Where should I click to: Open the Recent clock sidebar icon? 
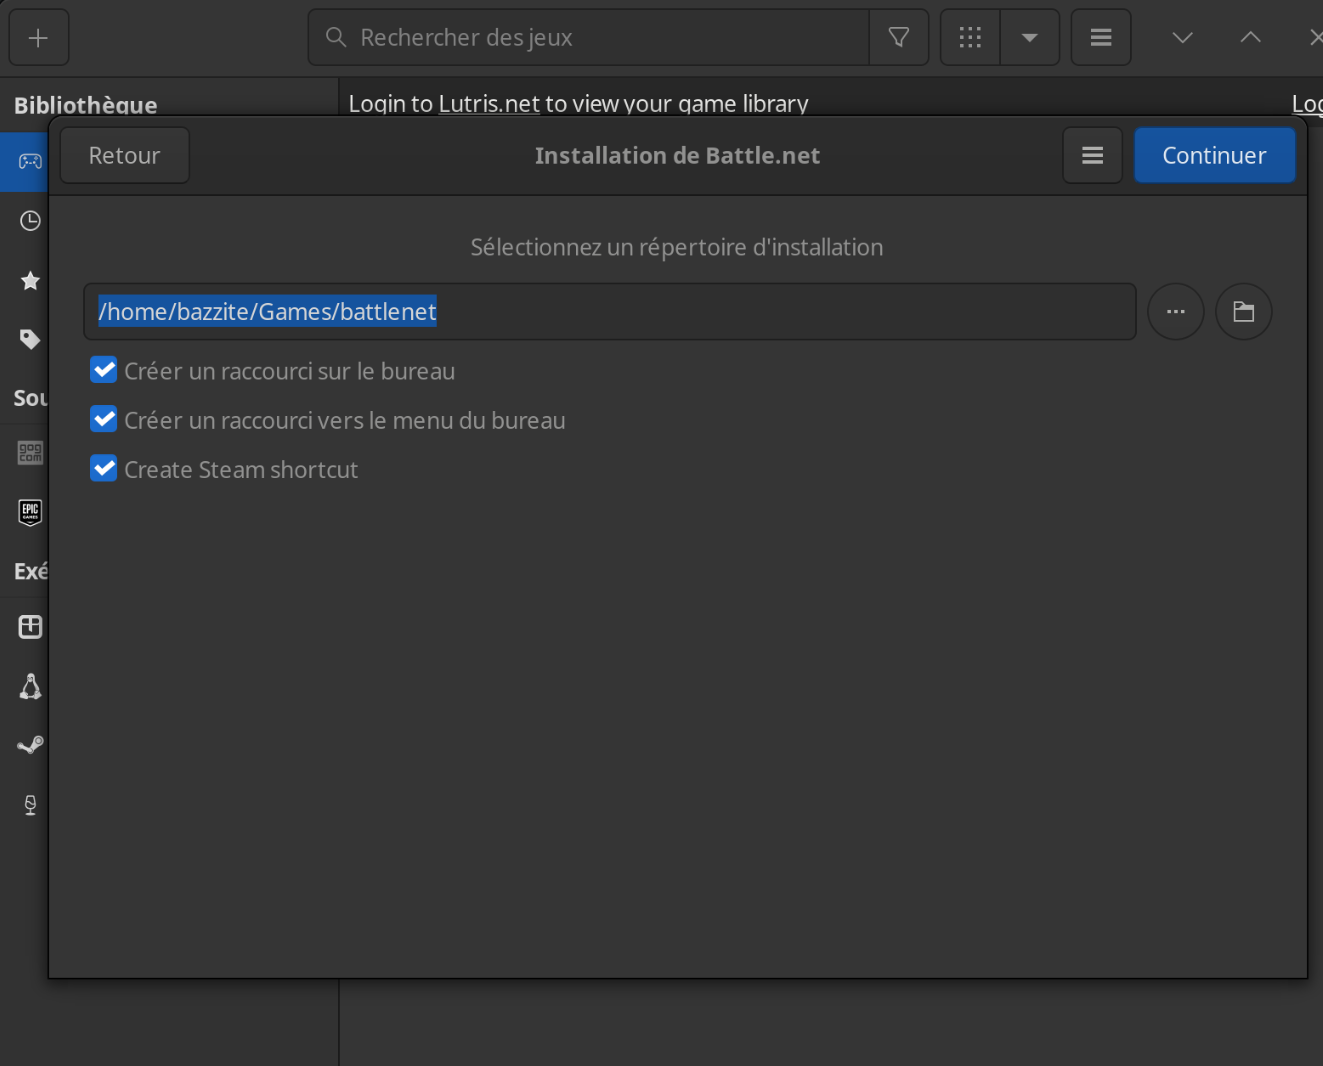click(30, 221)
